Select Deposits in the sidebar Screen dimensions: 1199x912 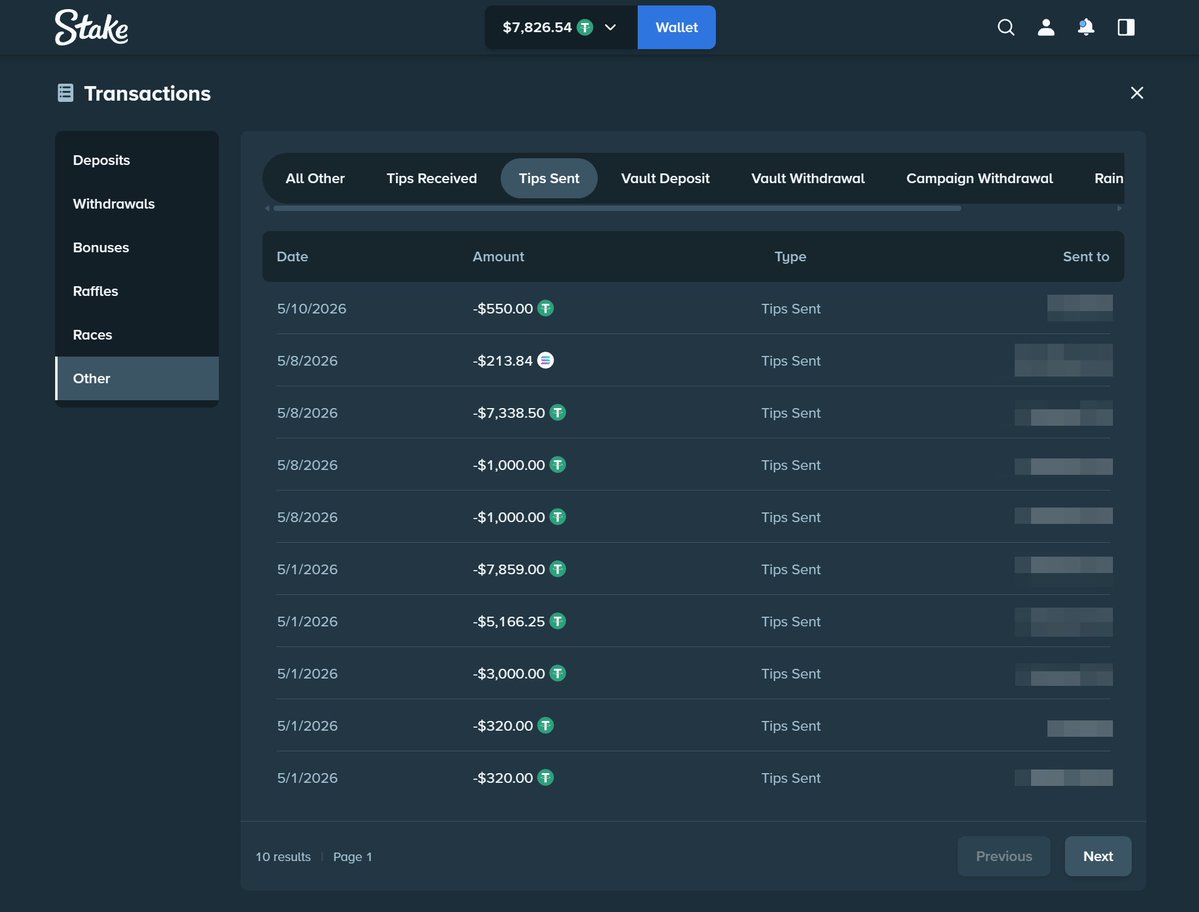tap(137, 160)
